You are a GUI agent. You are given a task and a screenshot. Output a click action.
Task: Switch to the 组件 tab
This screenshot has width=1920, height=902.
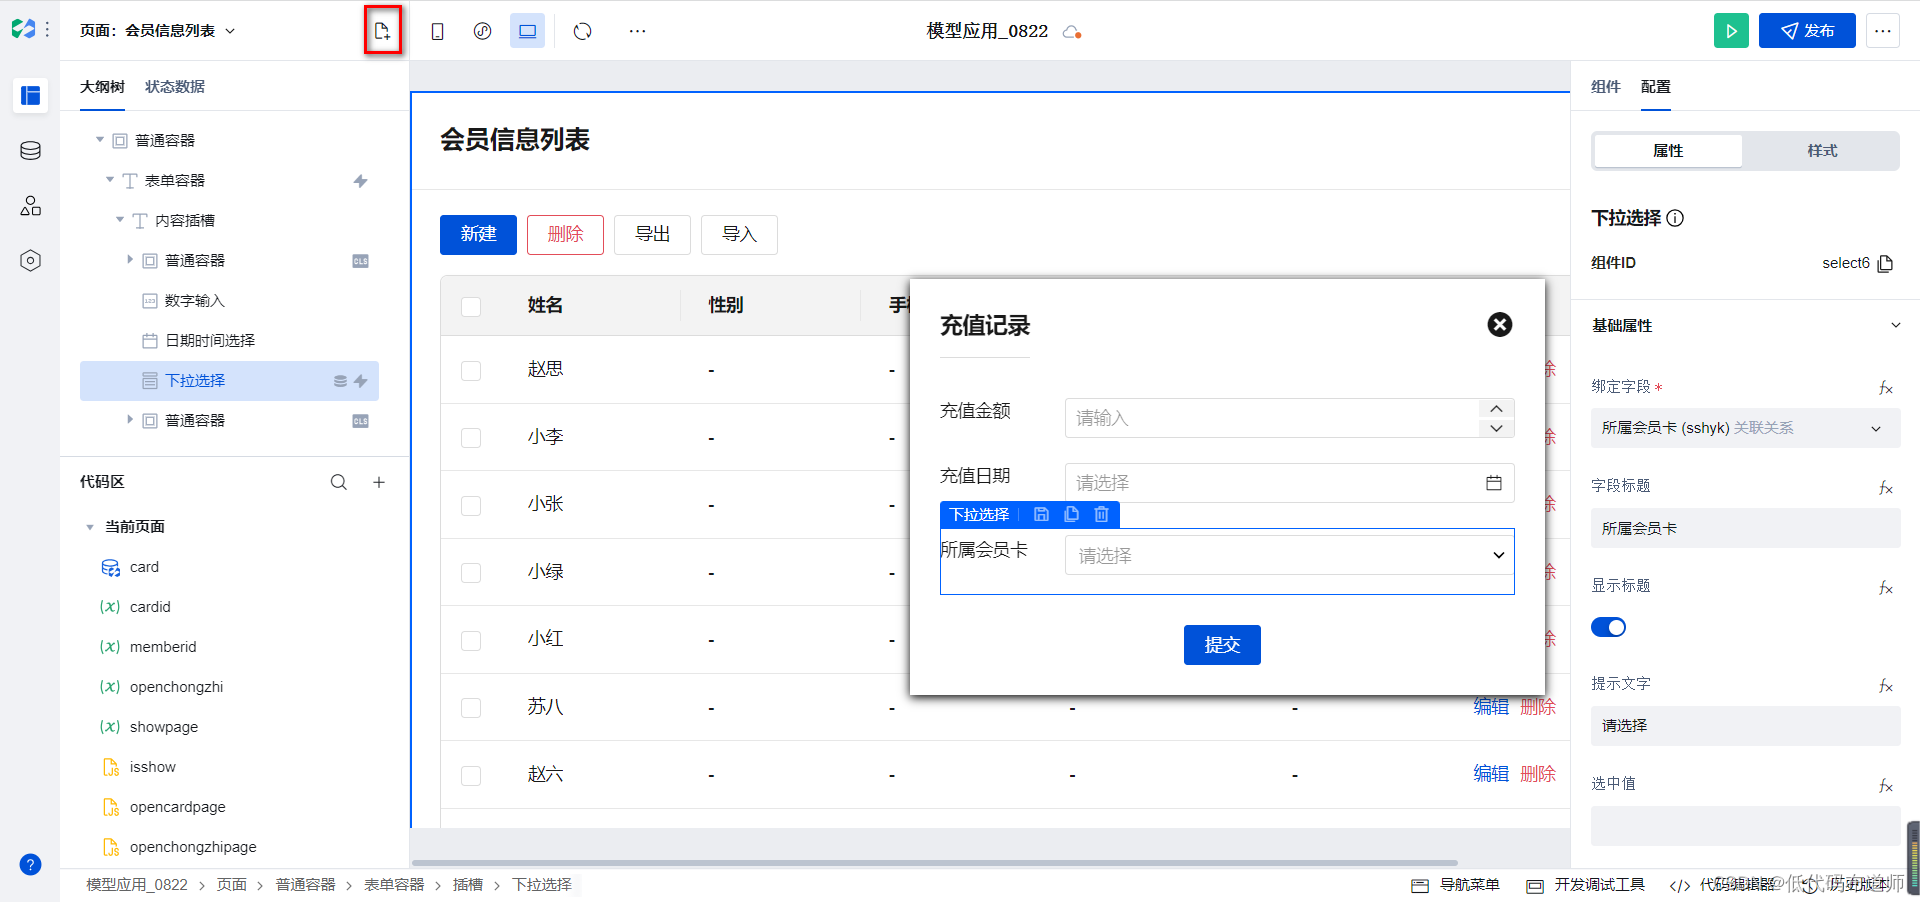[1606, 87]
